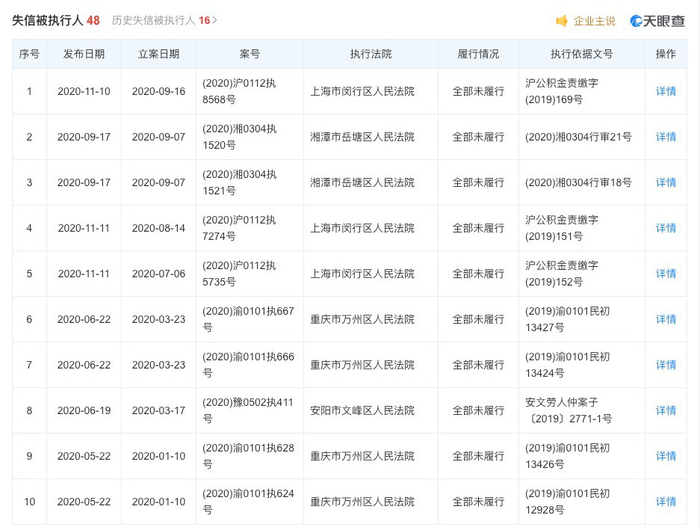
Task: Click the 立案日期 column header
Action: (158, 54)
